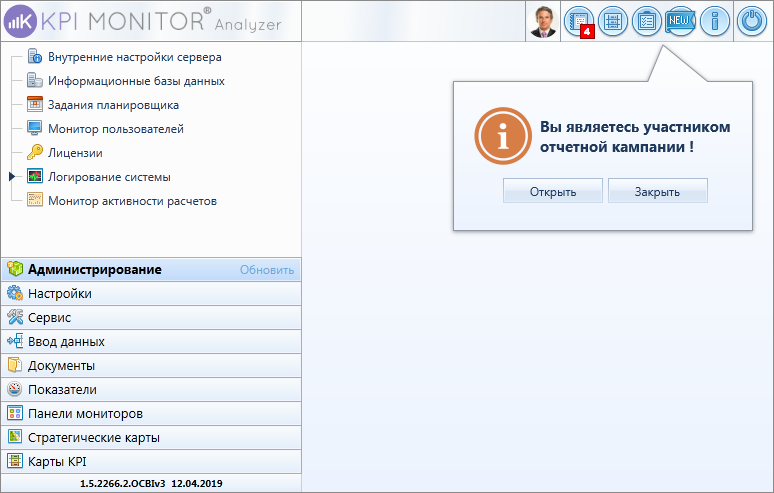This screenshot has width=774, height=493.
Task: Click the calculation activity monitor icon
Action: pyautogui.click(x=35, y=199)
